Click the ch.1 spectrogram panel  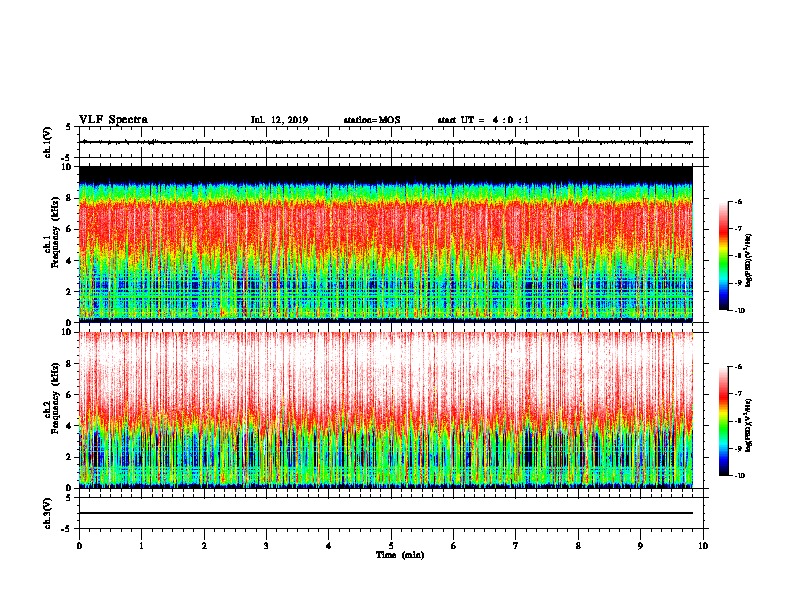386,244
